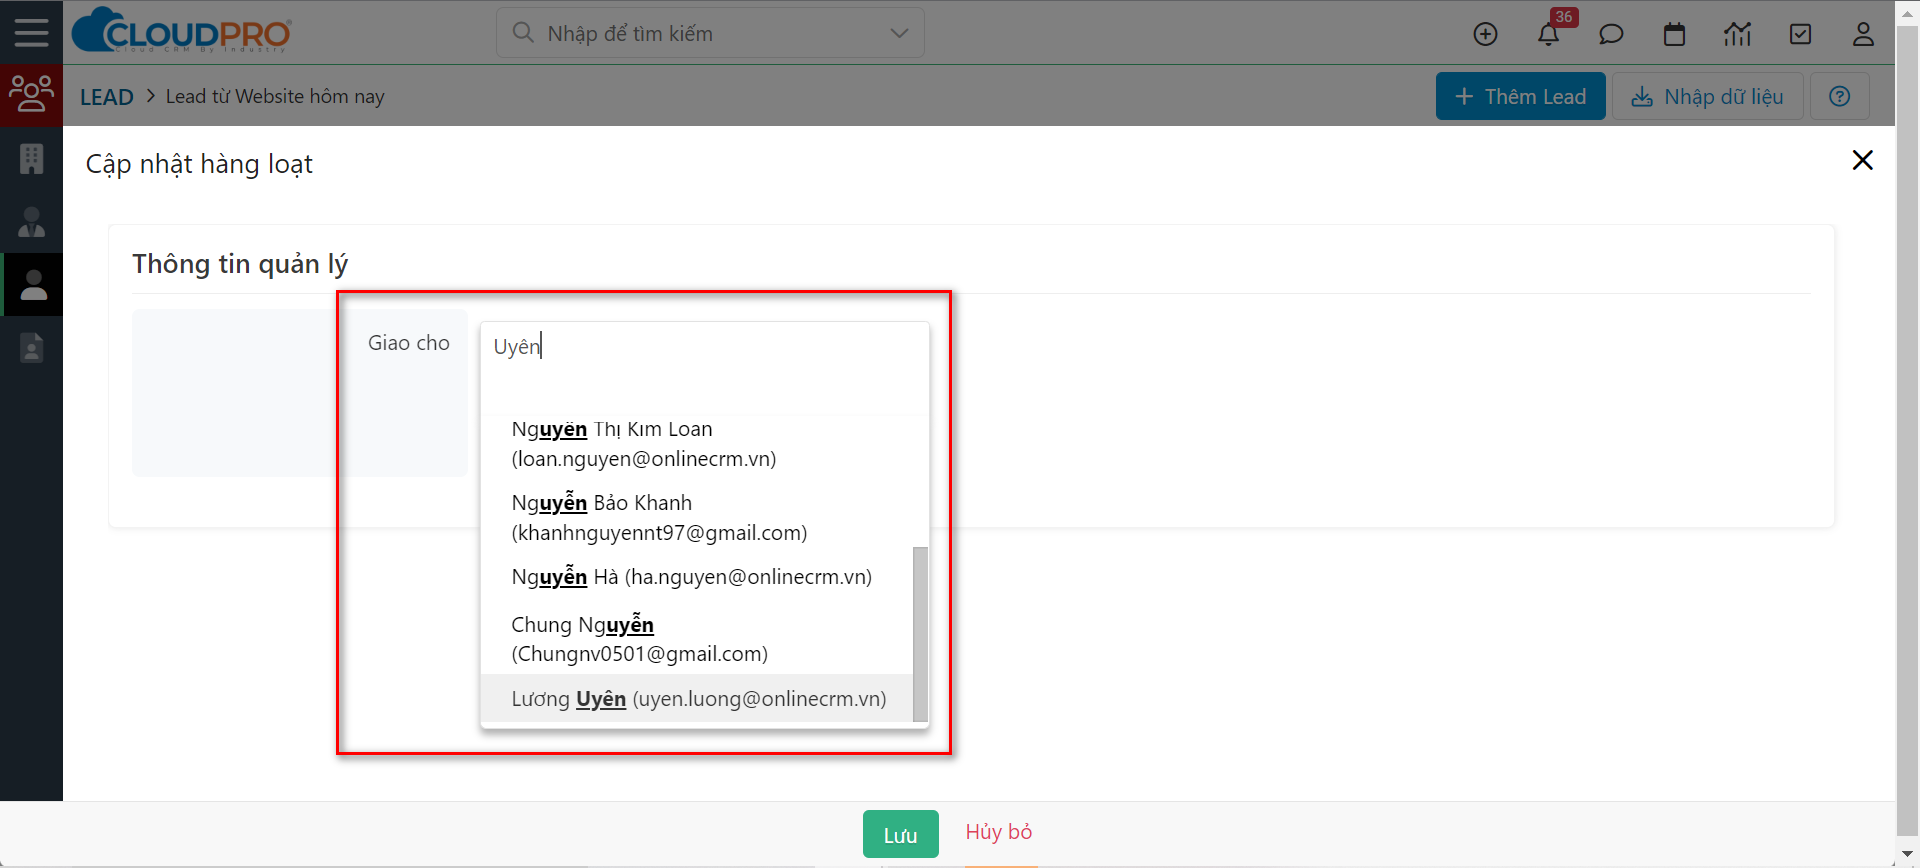Screen dimensions: 1920x868
Task: Click the Hủy bỏ cancel link
Action: click(x=998, y=832)
